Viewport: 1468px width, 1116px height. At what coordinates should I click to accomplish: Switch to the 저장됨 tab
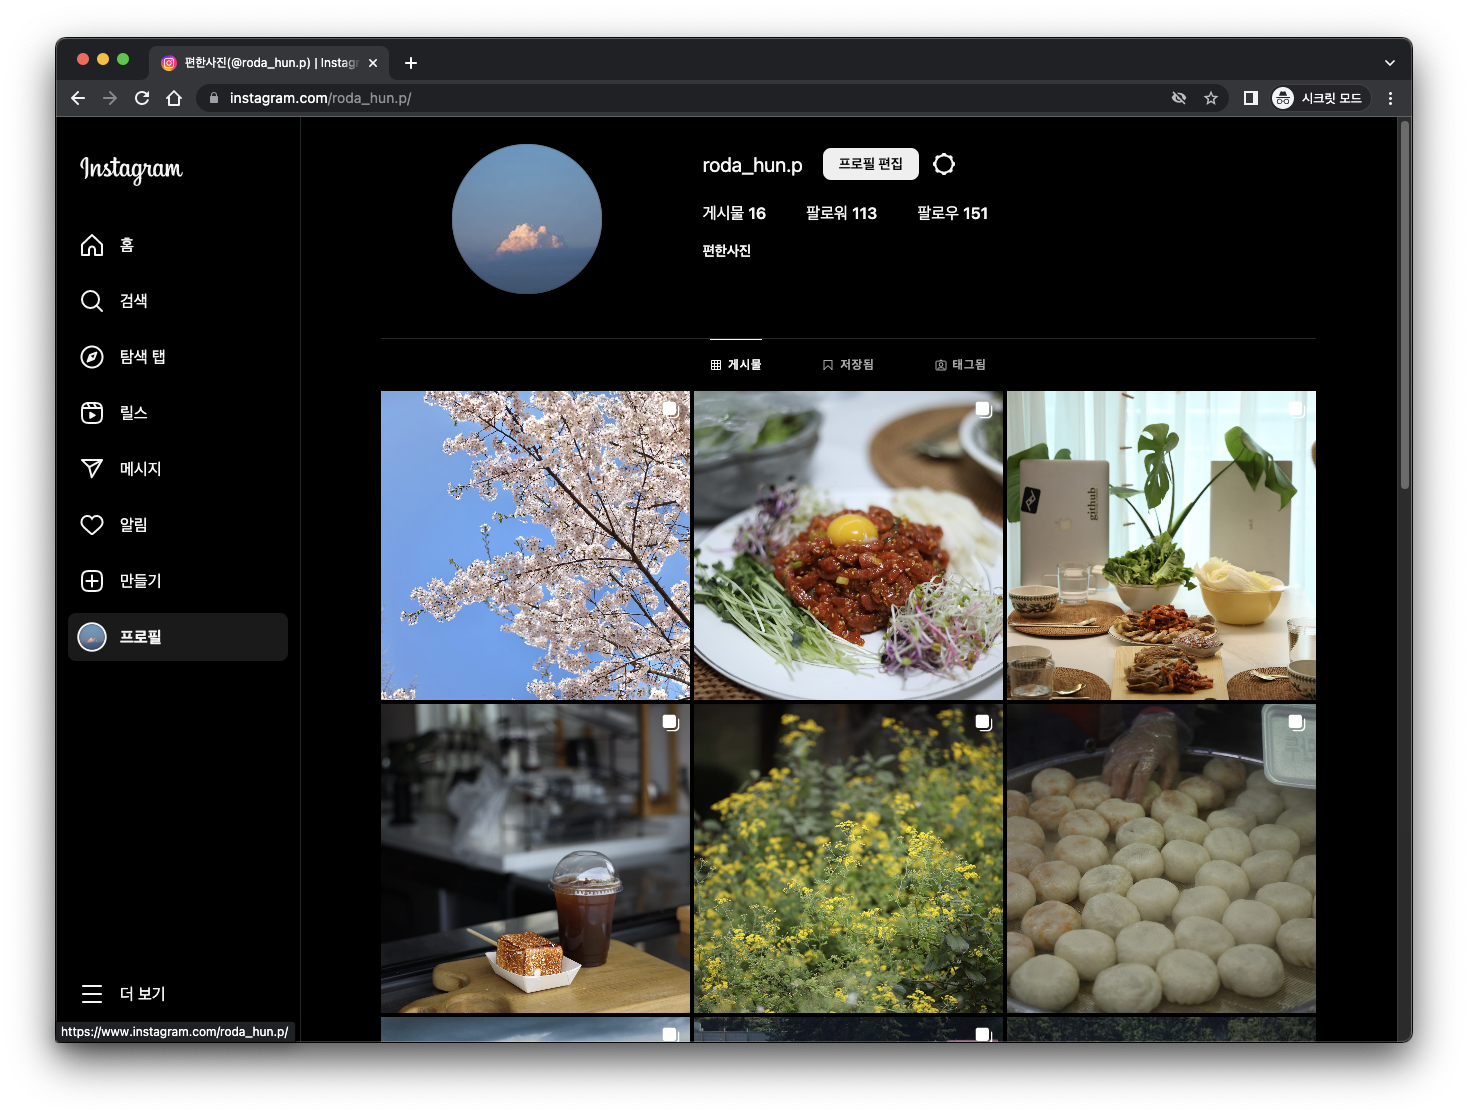(x=848, y=365)
